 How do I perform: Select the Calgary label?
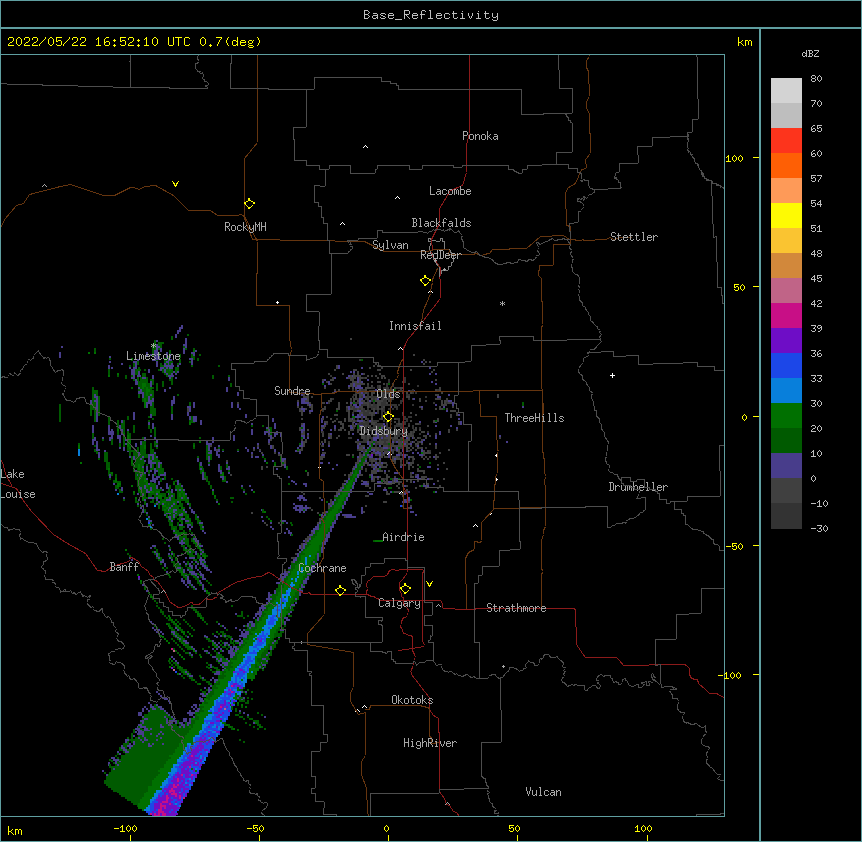[399, 603]
